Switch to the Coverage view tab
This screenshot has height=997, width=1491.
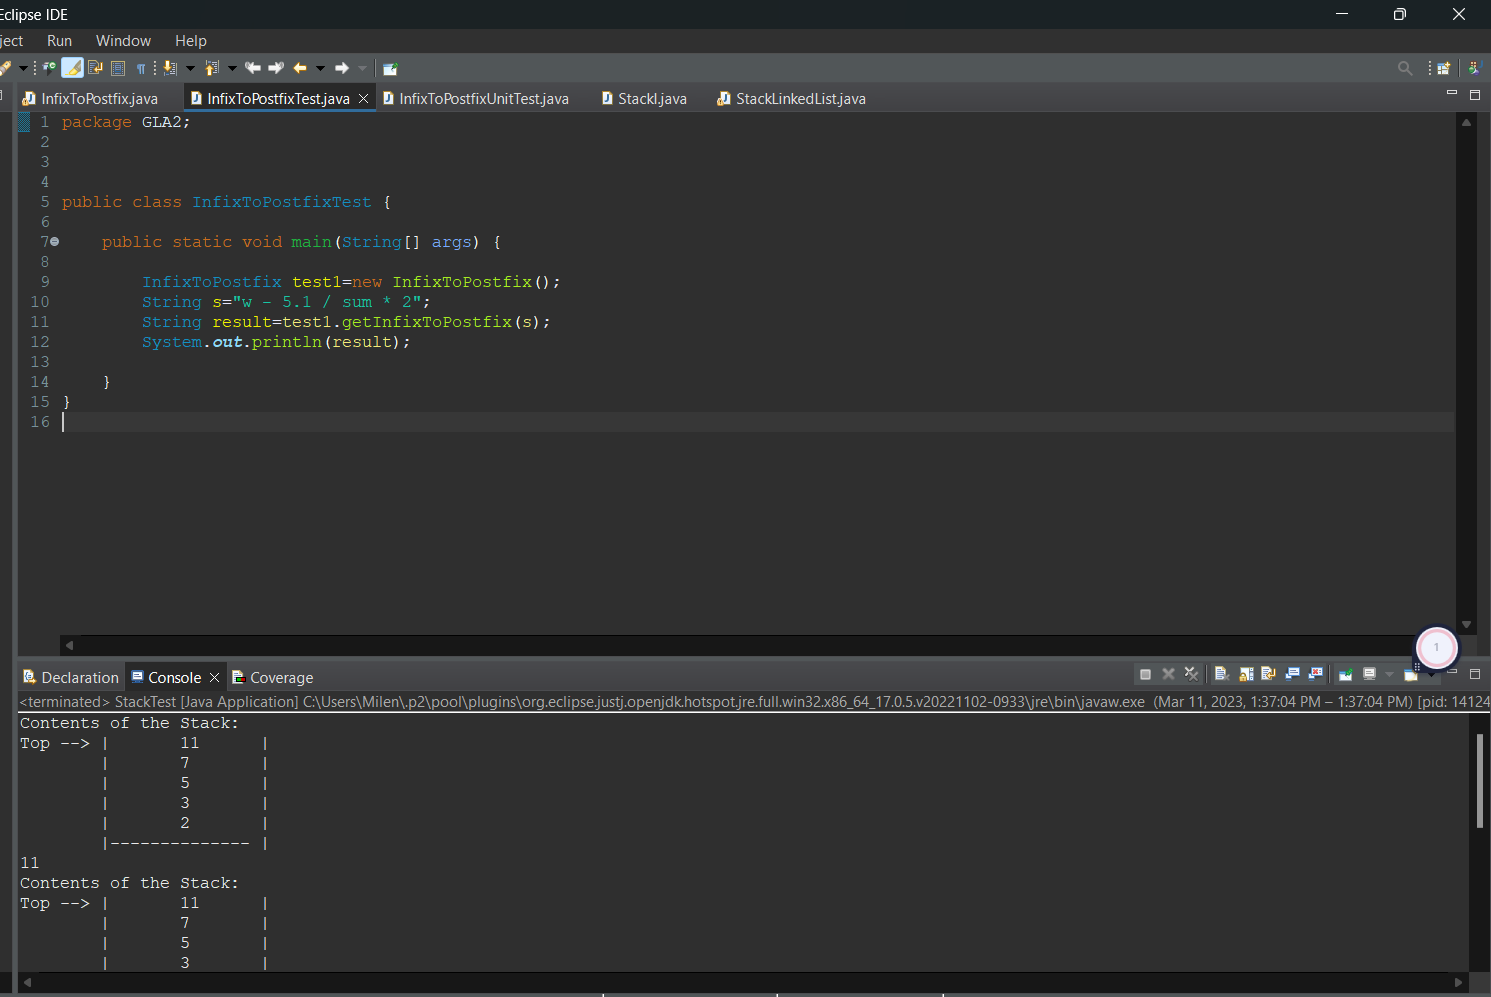[273, 677]
